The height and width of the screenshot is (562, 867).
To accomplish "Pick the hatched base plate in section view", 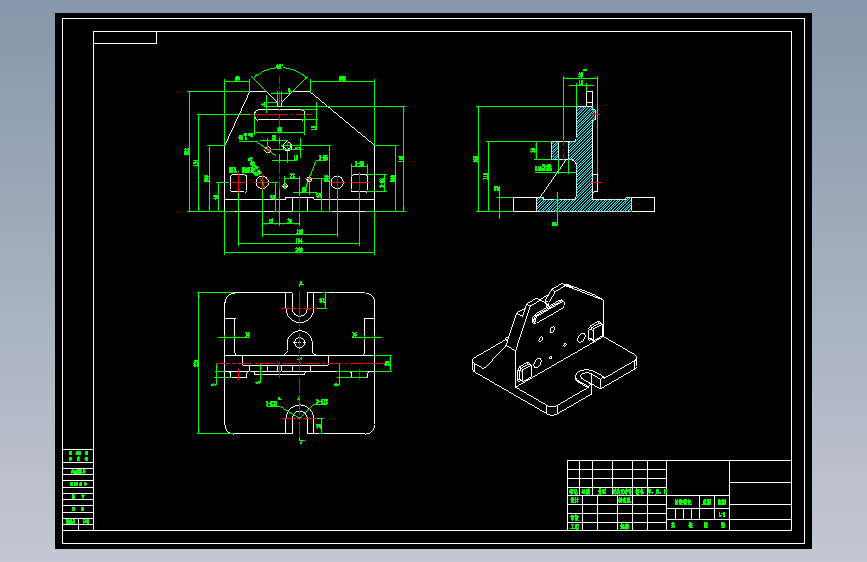I will [584, 205].
